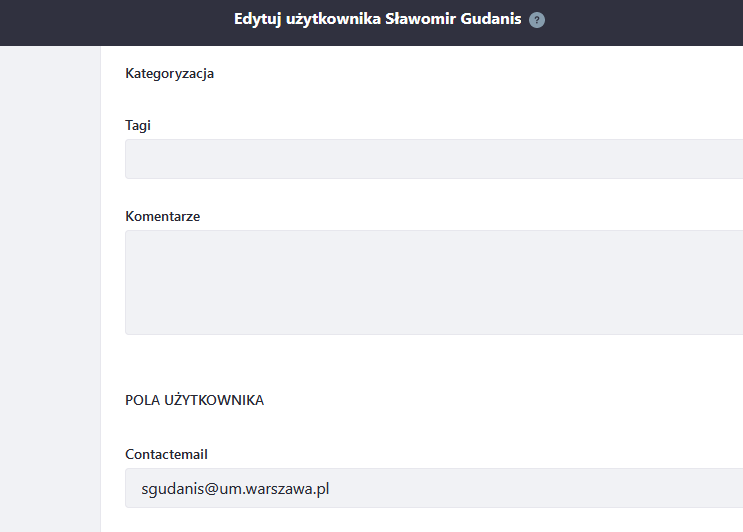Click empty space right of POLA UŻYTKOWNIKA

pyautogui.click(x=500, y=400)
